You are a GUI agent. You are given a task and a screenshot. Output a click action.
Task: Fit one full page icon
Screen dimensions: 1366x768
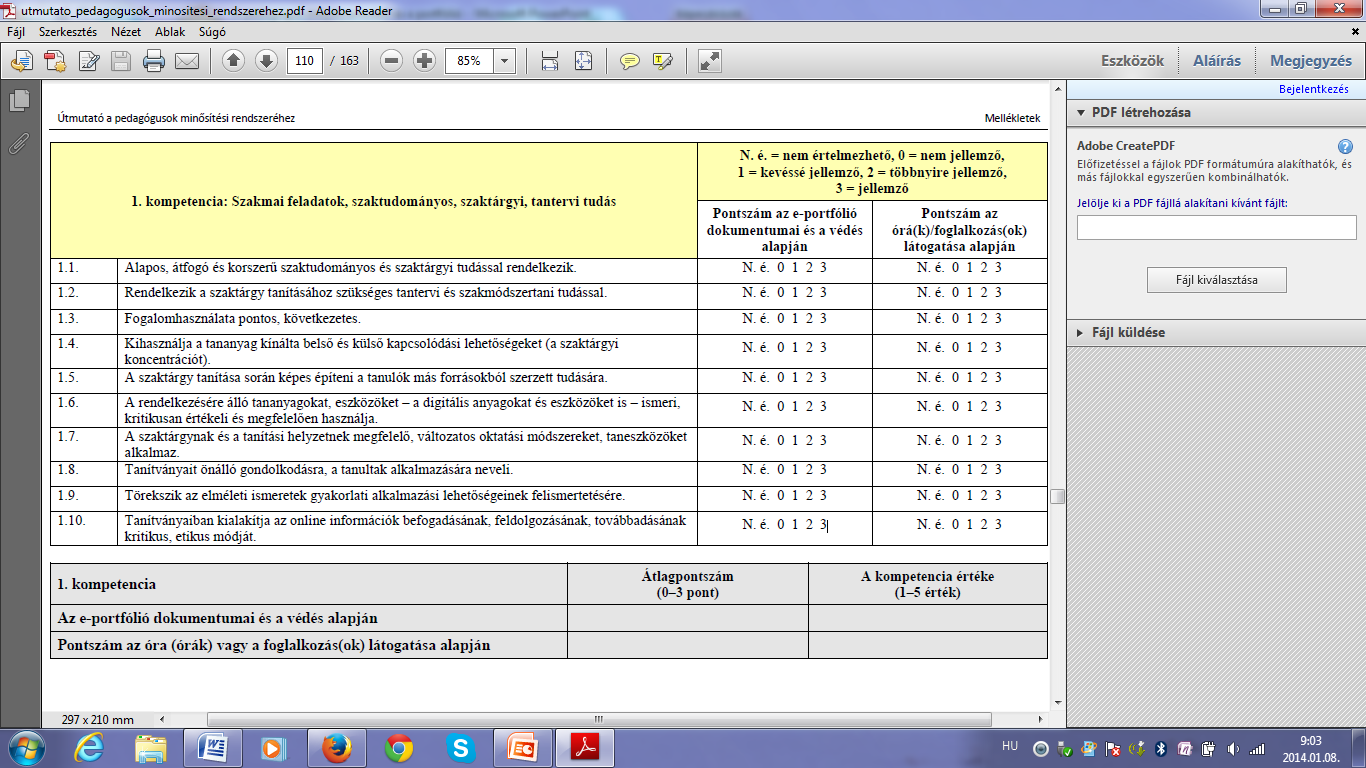pyautogui.click(x=584, y=61)
